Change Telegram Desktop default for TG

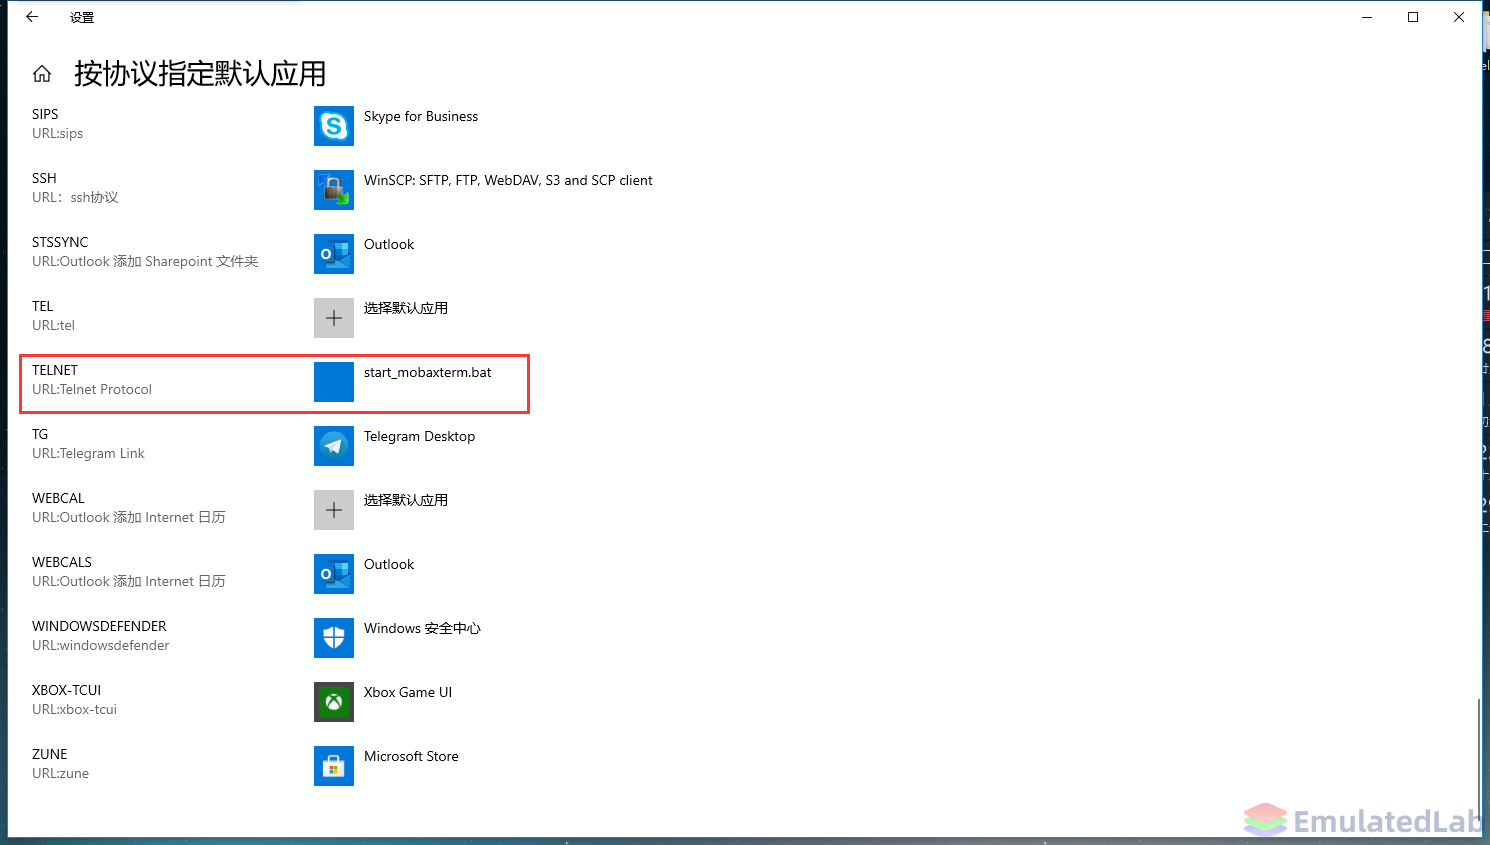(x=420, y=436)
